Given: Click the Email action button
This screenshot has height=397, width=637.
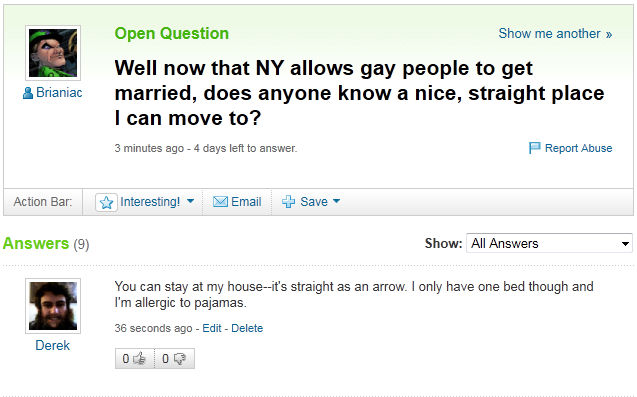Looking at the screenshot, I should (x=237, y=202).
